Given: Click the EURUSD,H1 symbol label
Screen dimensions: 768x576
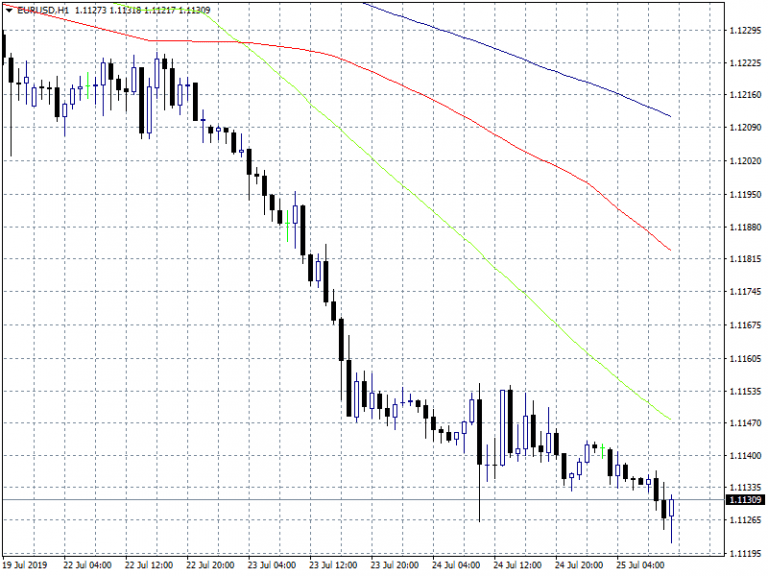Looking at the screenshot, I should coord(44,9).
